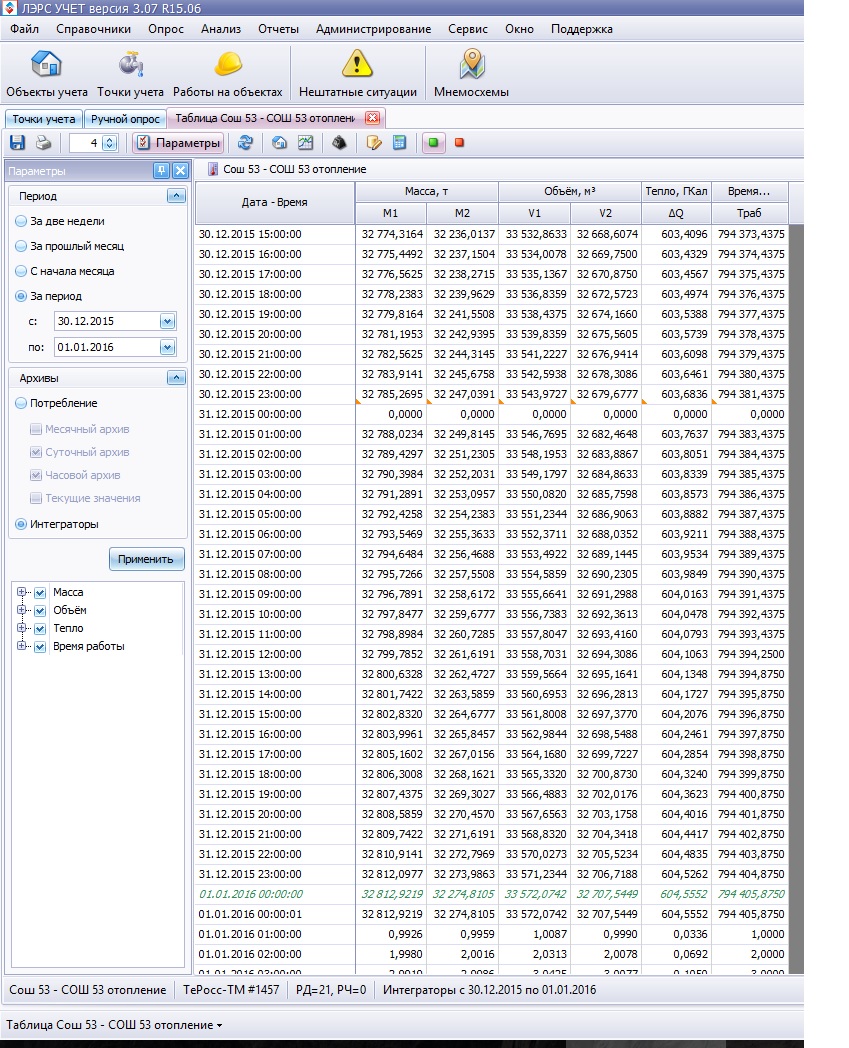Viewport: 849px width, 1048px height.
Task: Click the Траб column header
Action: pyautogui.click(x=749, y=213)
